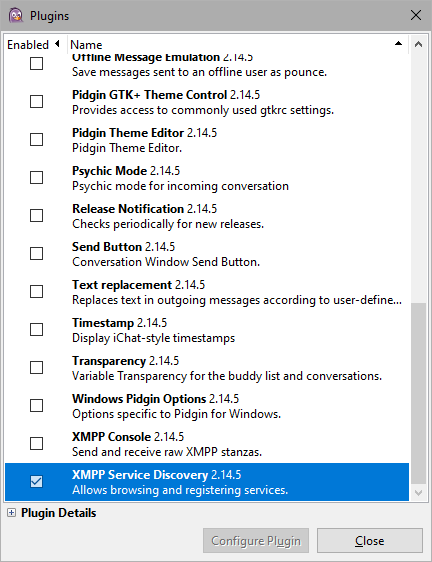This screenshot has height=562, width=432.
Task: Uncheck XMPP Service Discovery checkbox
Action: (x=36, y=482)
